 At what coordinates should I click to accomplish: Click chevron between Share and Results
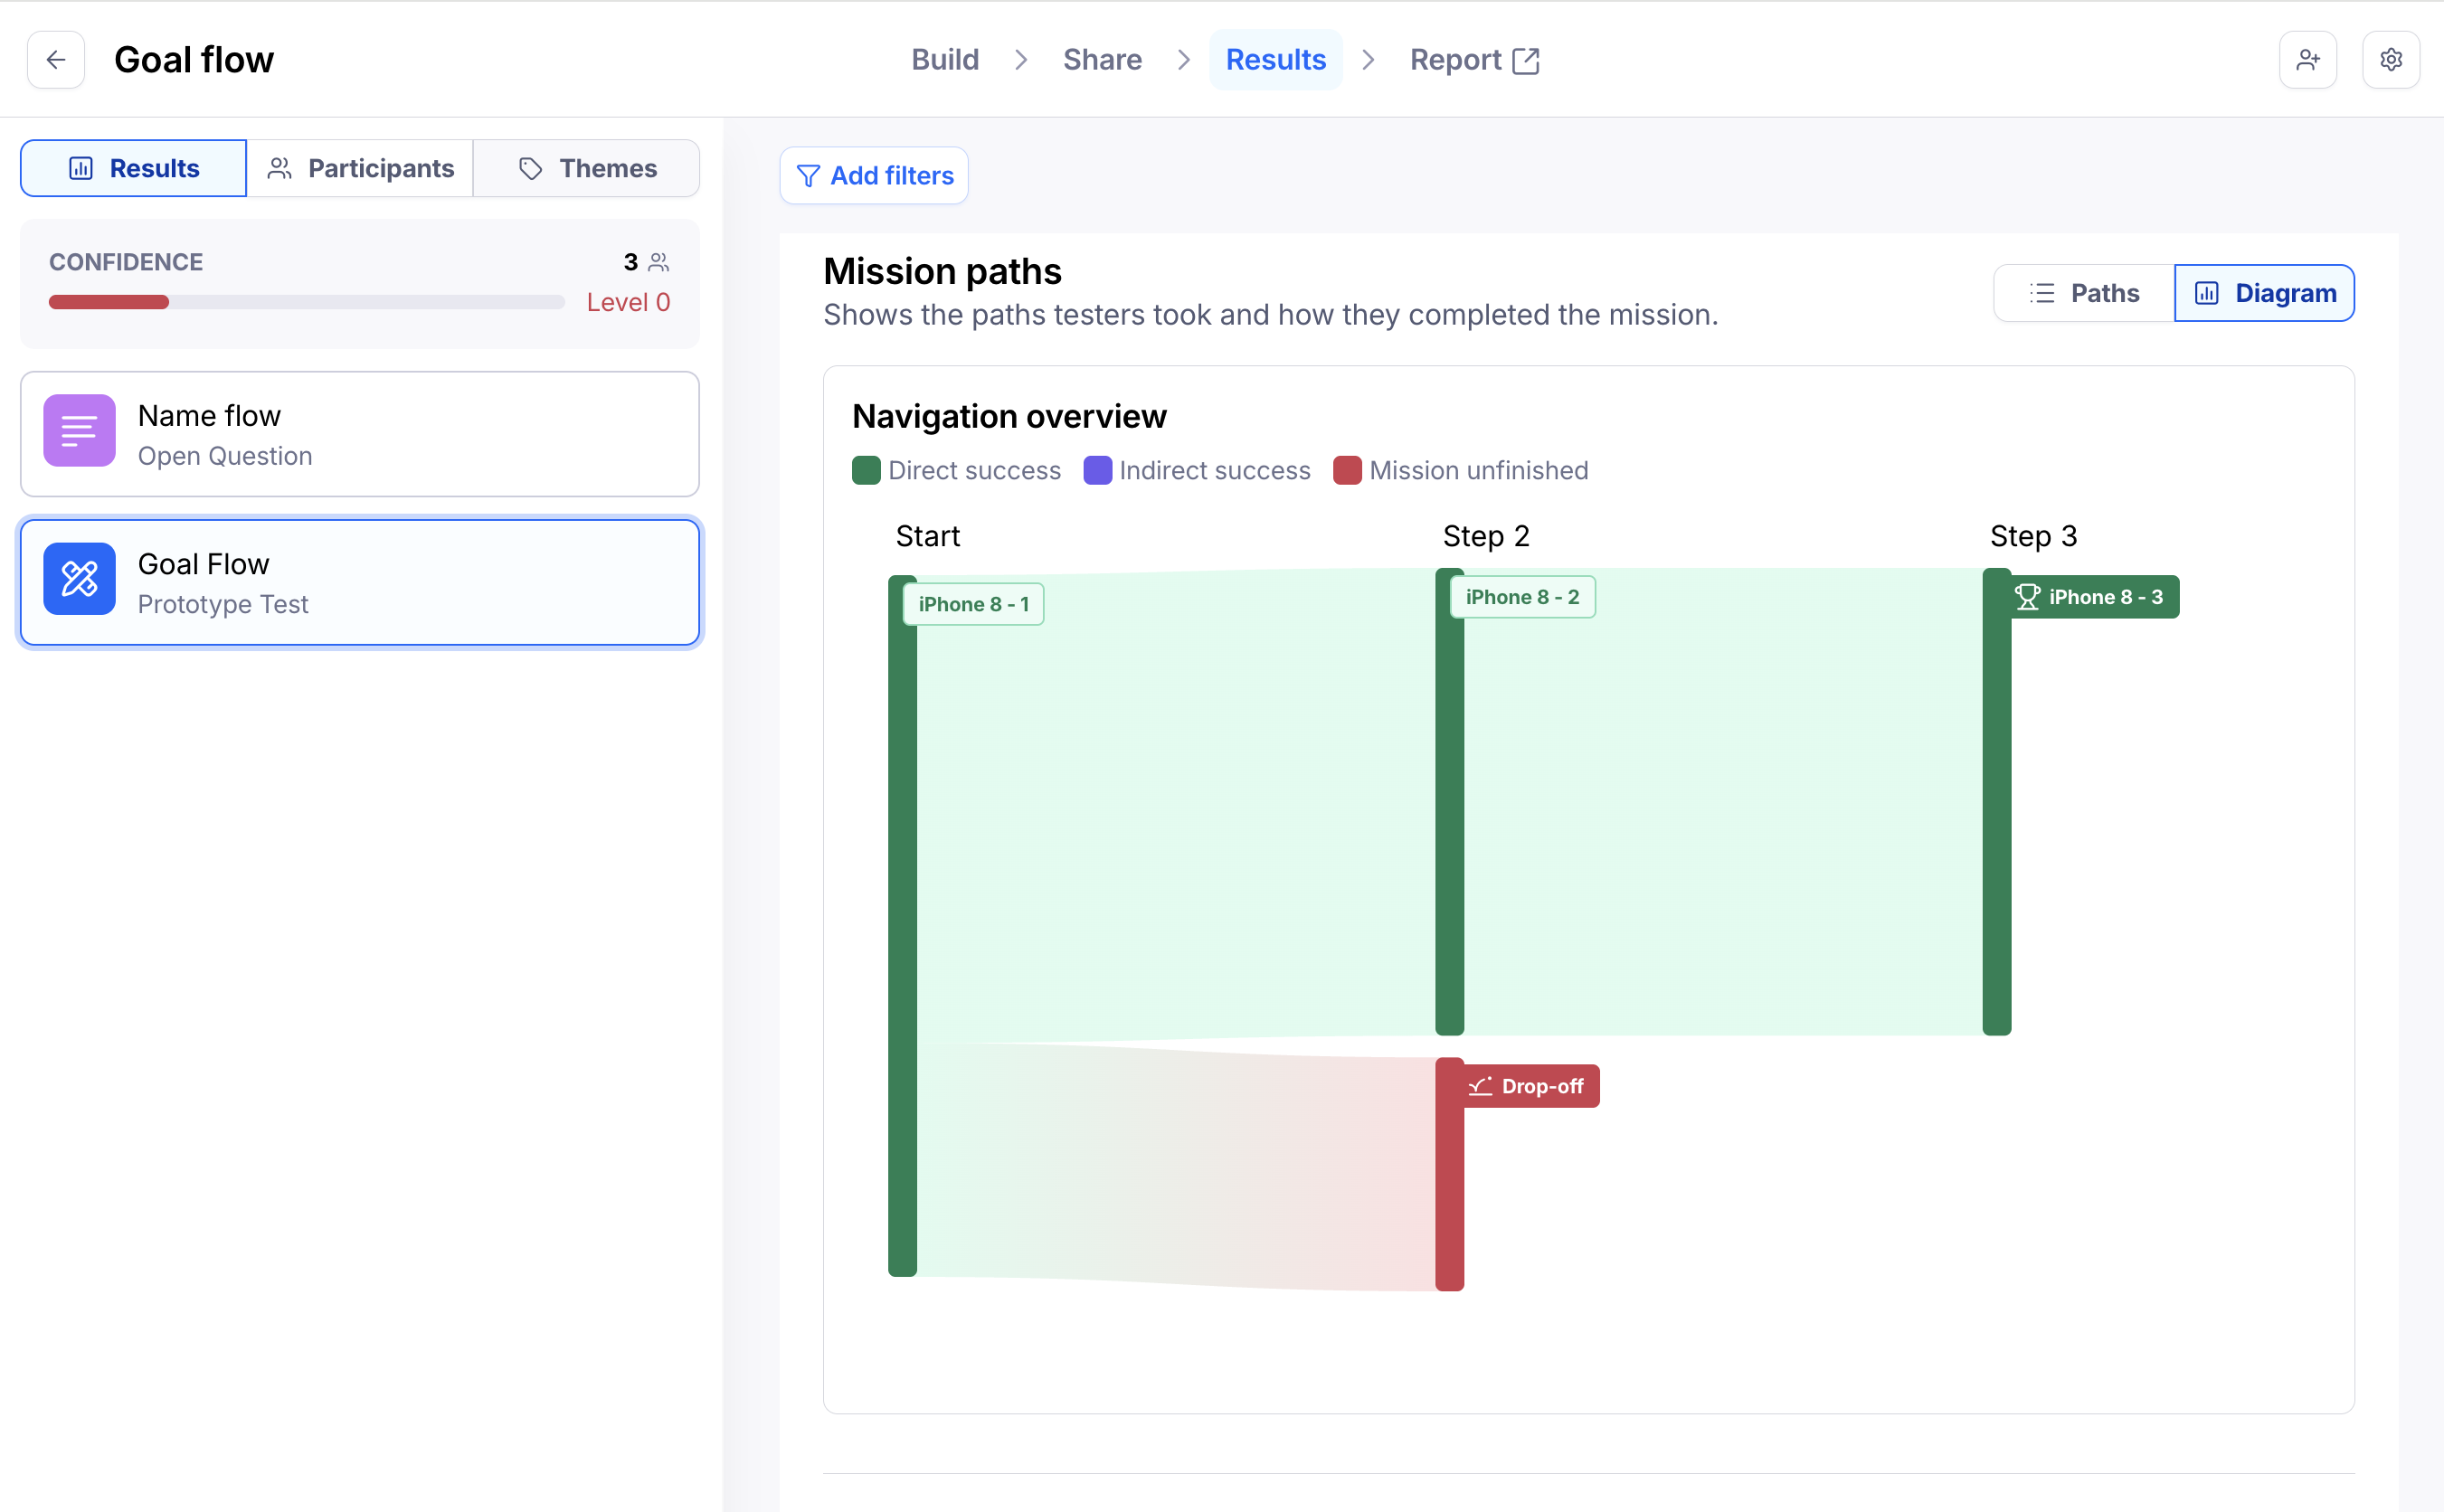1184,60
